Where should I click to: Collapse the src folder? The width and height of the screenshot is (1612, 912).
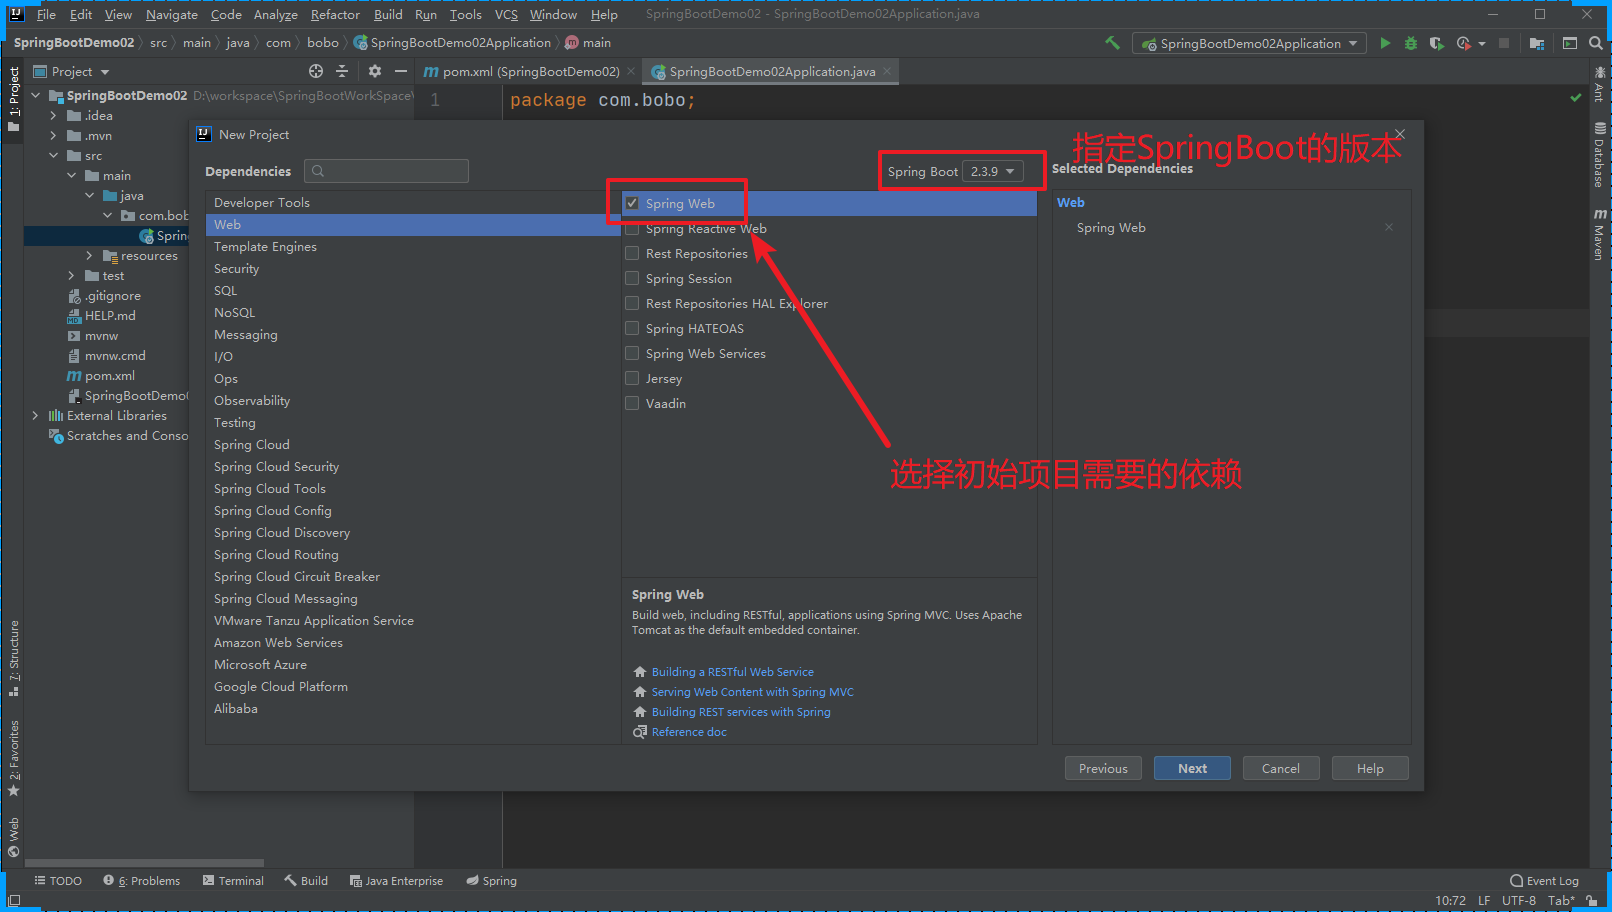[54, 156]
